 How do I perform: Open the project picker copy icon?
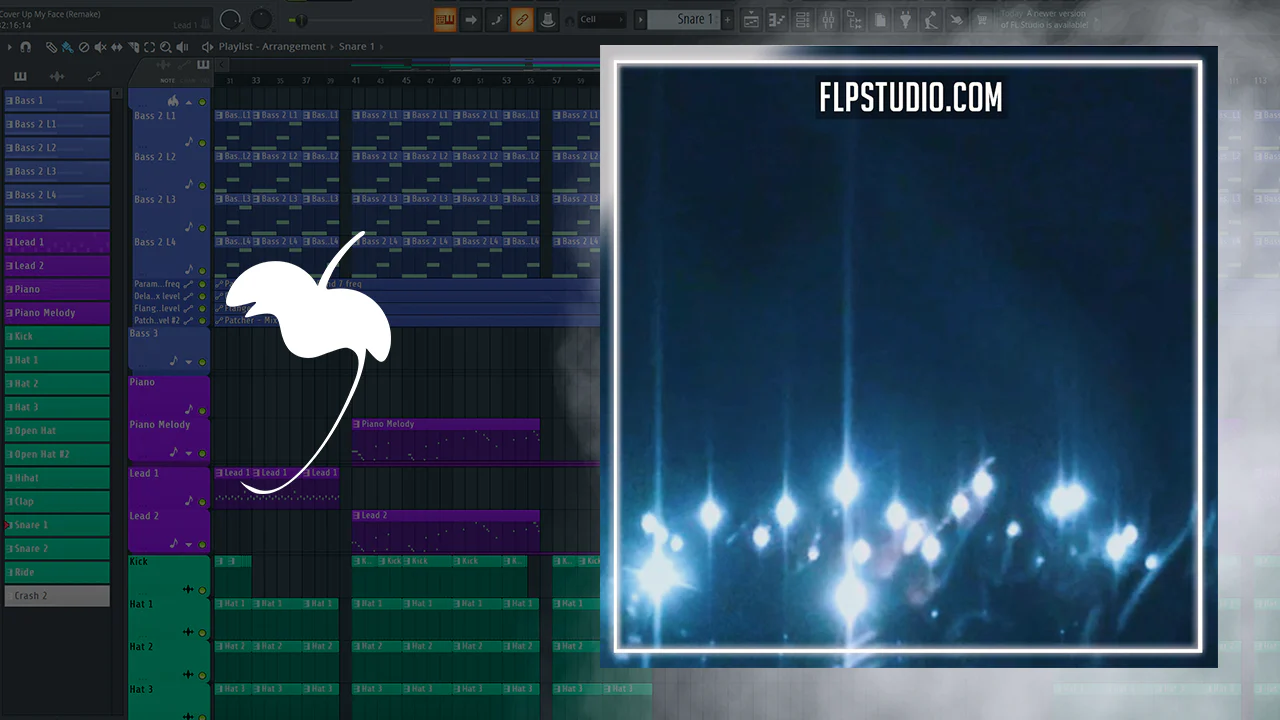[880, 19]
